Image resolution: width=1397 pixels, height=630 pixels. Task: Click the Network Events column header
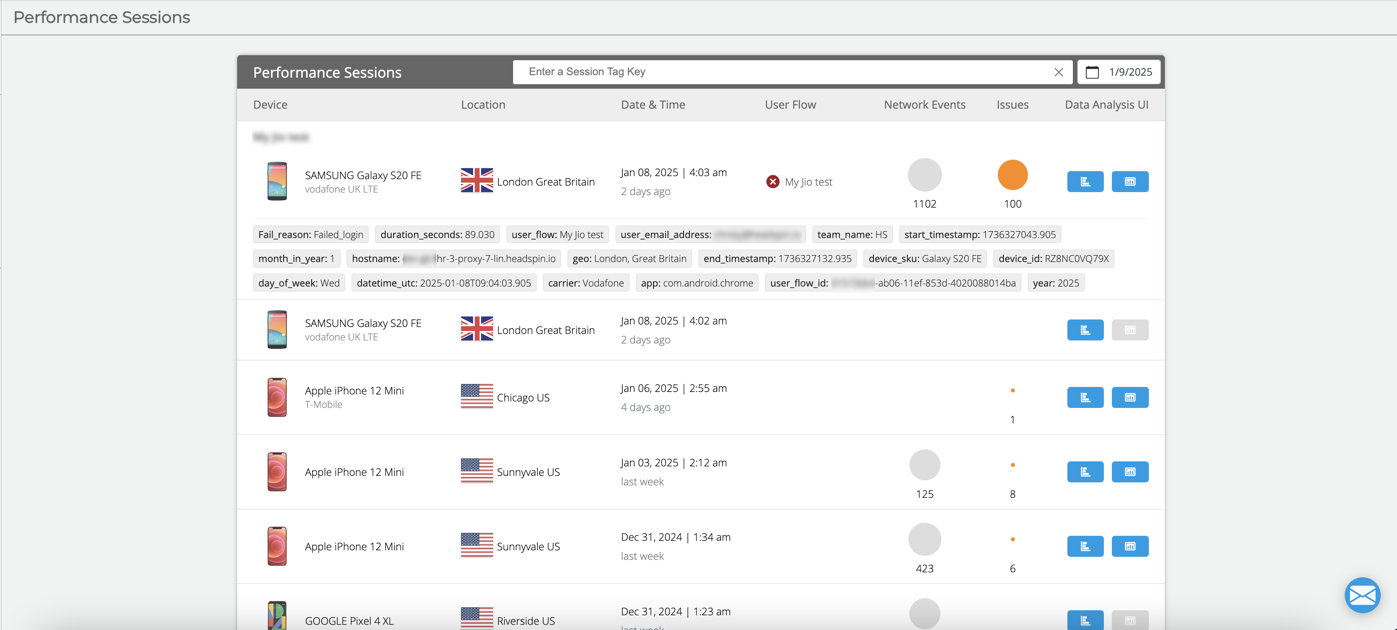click(925, 105)
